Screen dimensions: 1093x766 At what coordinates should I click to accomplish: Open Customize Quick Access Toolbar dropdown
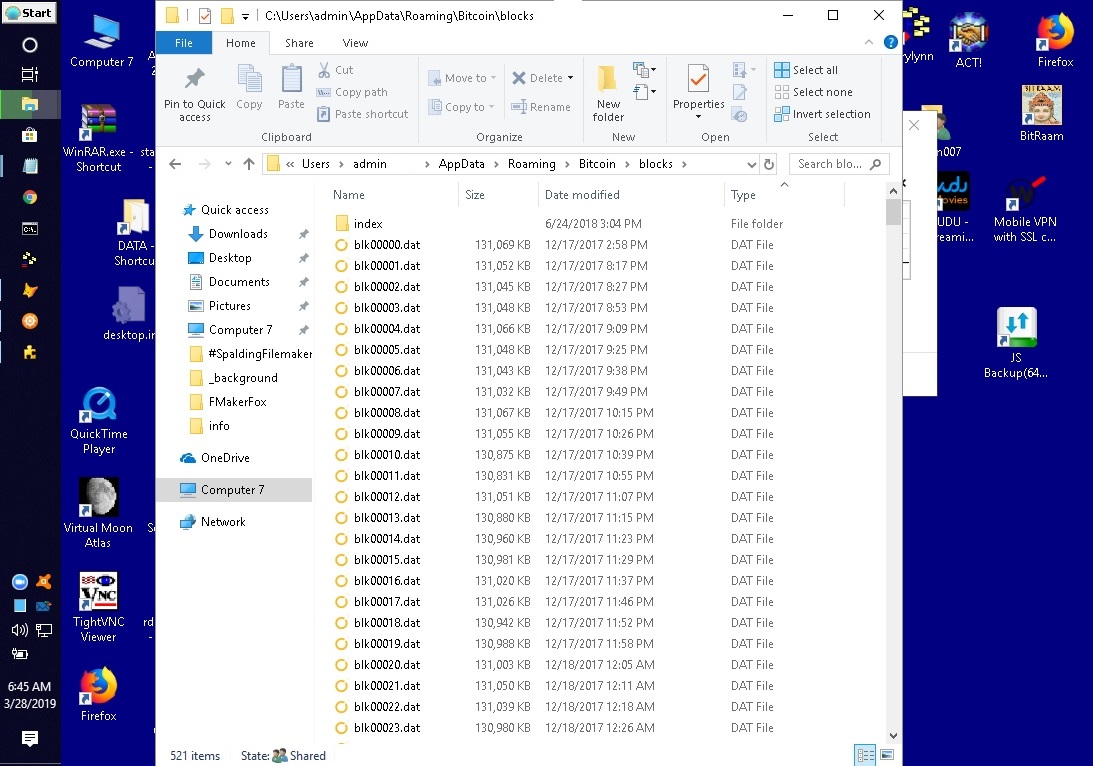tap(245, 16)
